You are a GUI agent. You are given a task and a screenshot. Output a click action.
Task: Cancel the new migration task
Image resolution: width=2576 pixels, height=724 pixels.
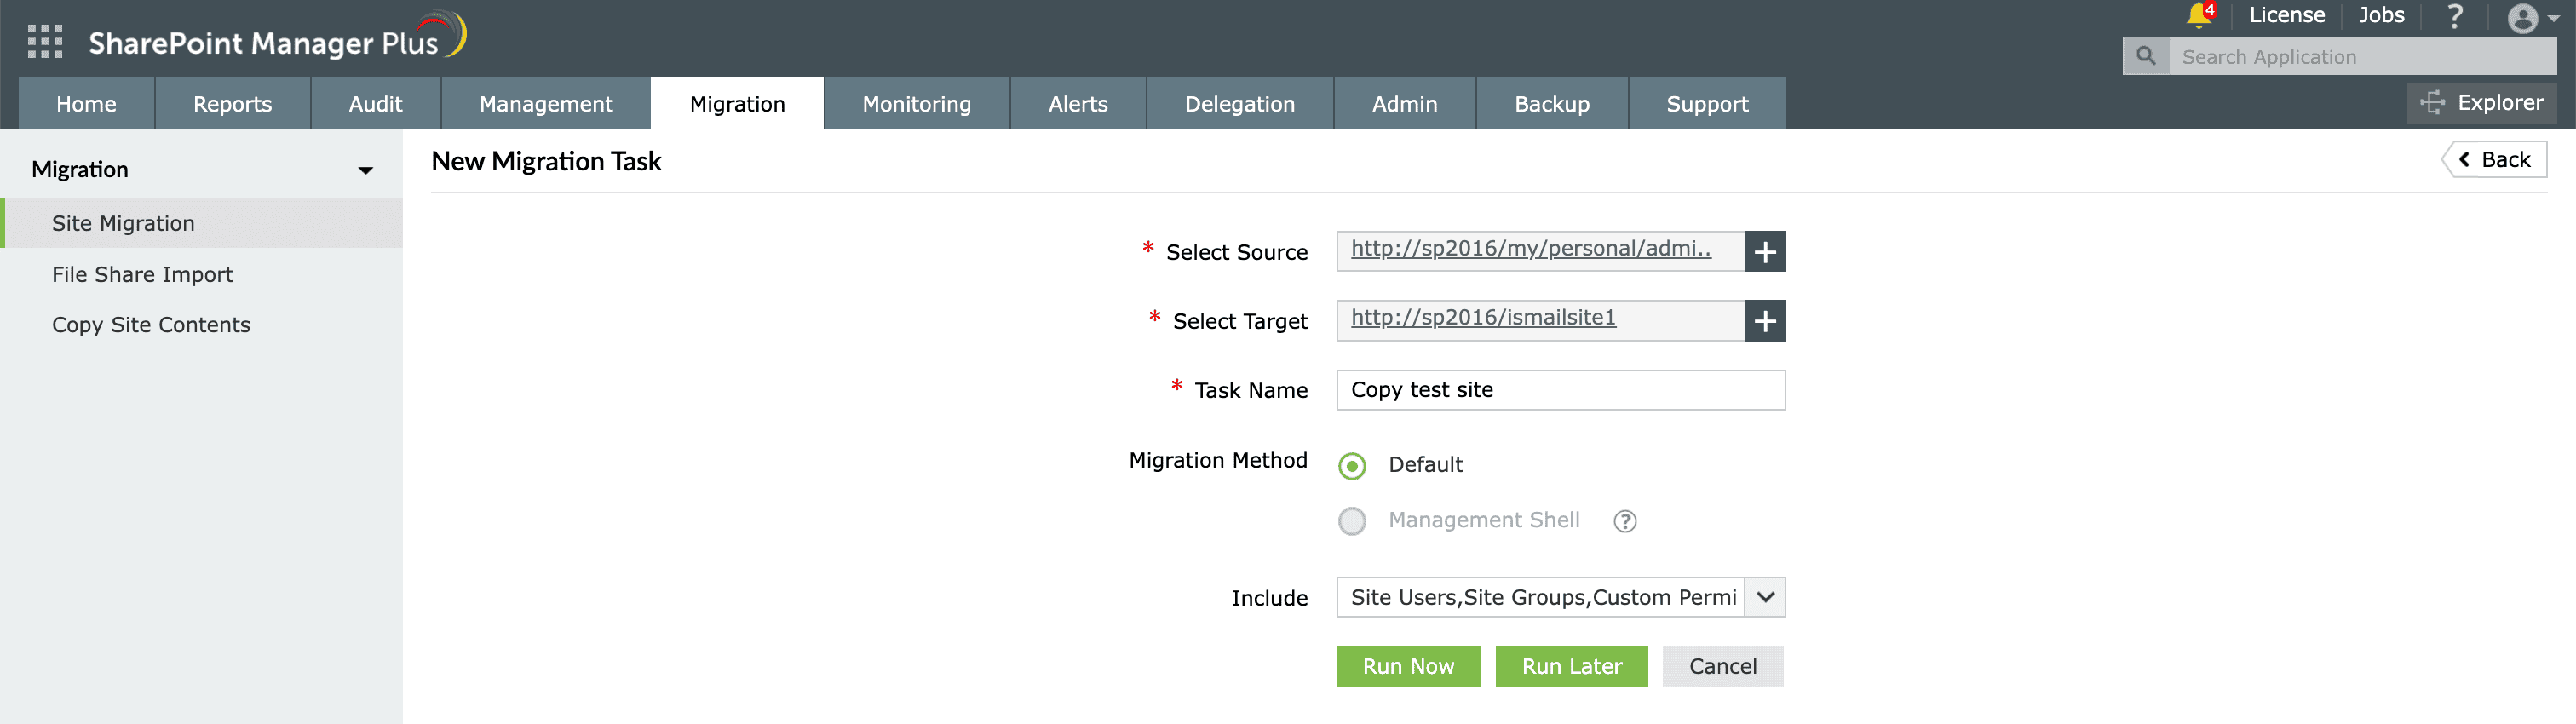(x=1722, y=665)
